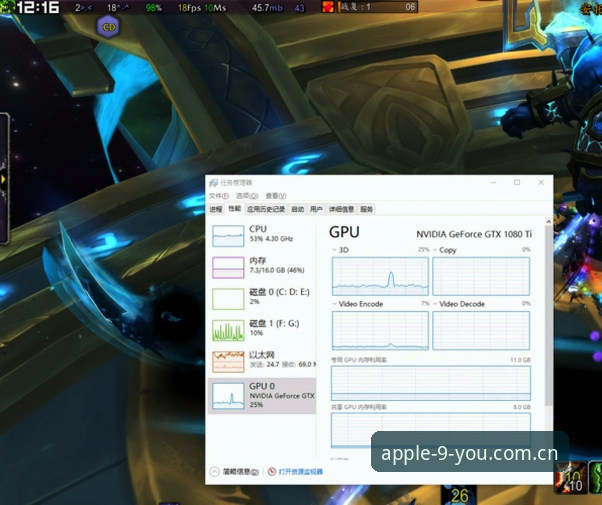
Task: Click the 7.3/16.0 GB (46%) memory text
Action: 277,270
